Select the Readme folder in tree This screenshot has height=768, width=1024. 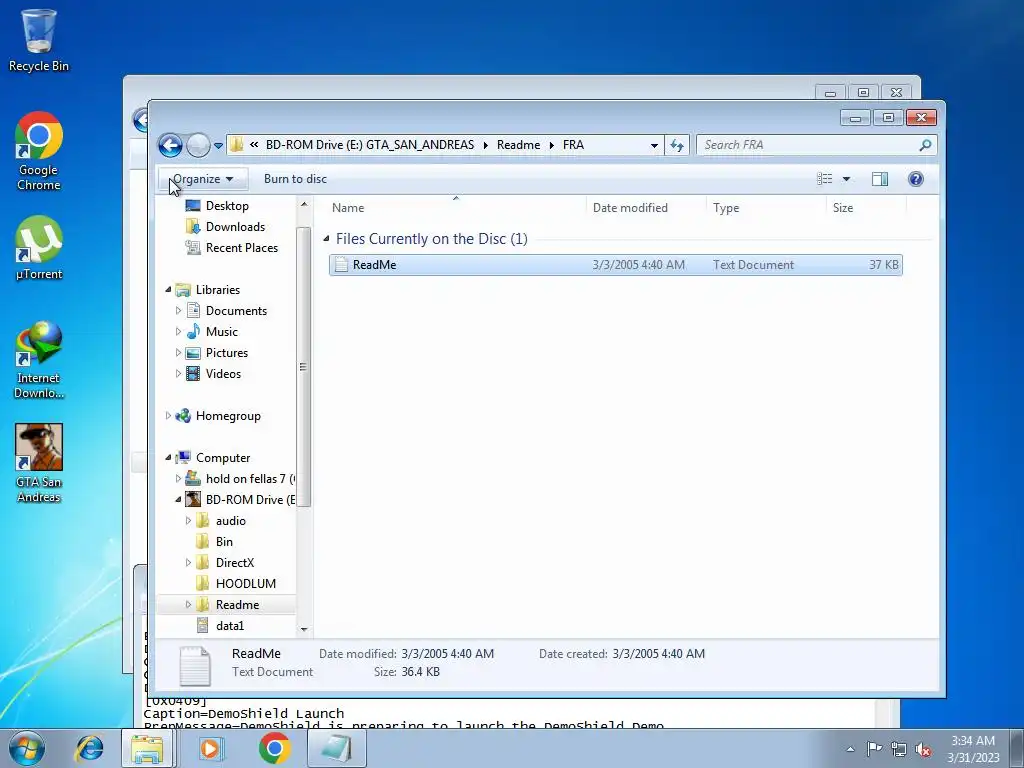237,605
